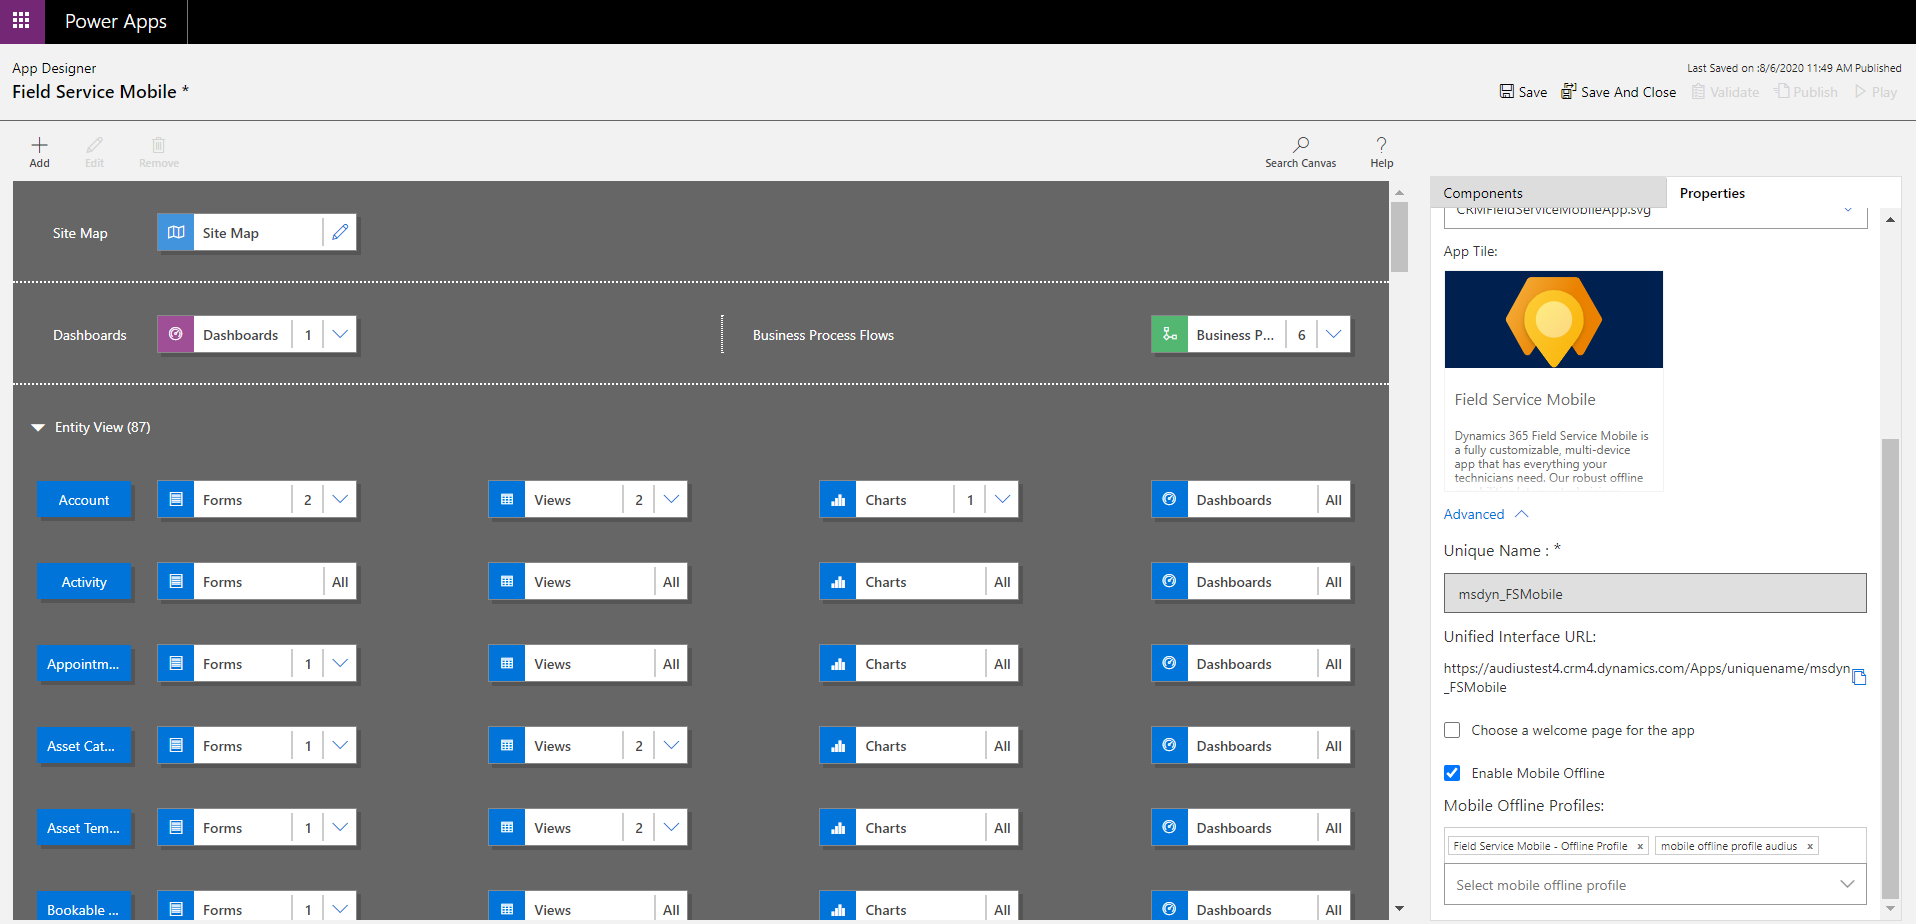Enable the welcome page for the app
The width and height of the screenshot is (1916, 924).
tap(1452, 730)
